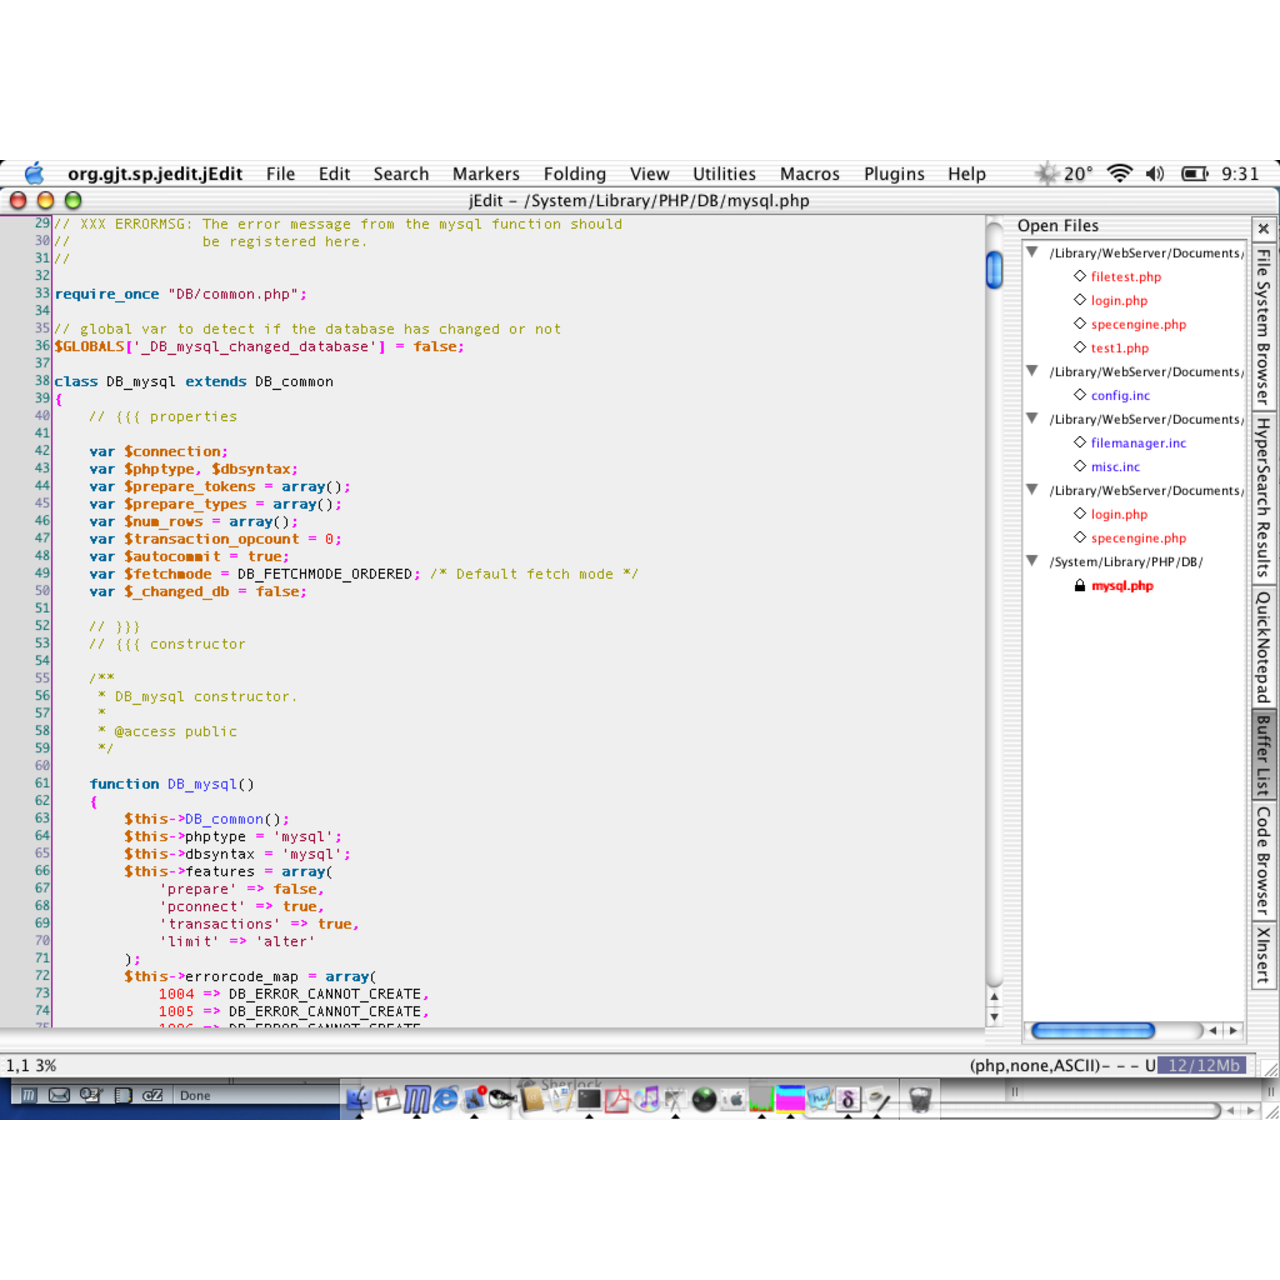The width and height of the screenshot is (1280, 1280).
Task: Open the Folding menu
Action: tap(574, 174)
